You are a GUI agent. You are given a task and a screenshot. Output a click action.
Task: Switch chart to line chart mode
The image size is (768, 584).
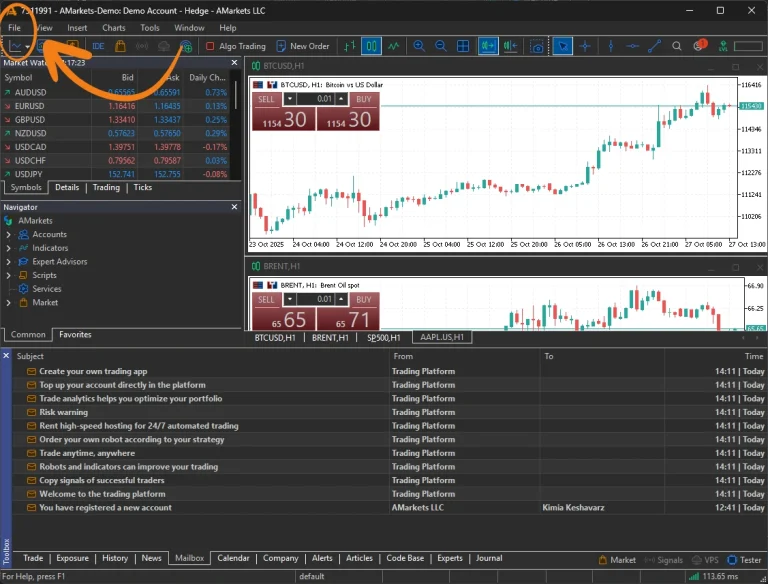pyautogui.click(x=393, y=46)
